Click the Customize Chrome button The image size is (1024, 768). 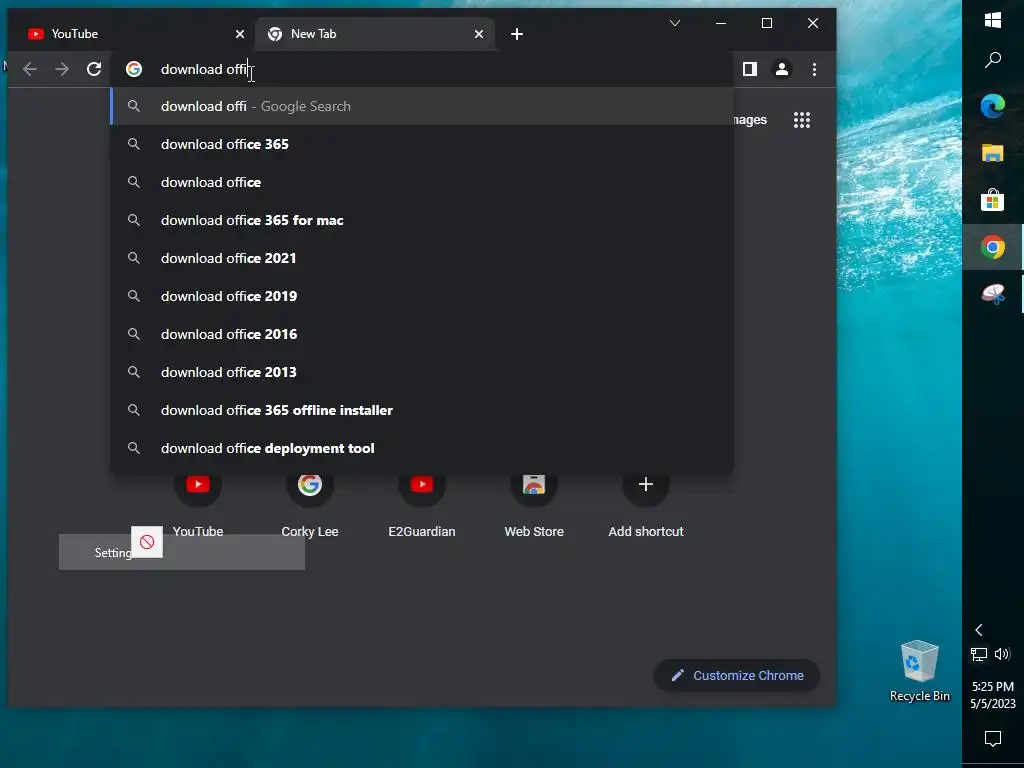click(737, 675)
